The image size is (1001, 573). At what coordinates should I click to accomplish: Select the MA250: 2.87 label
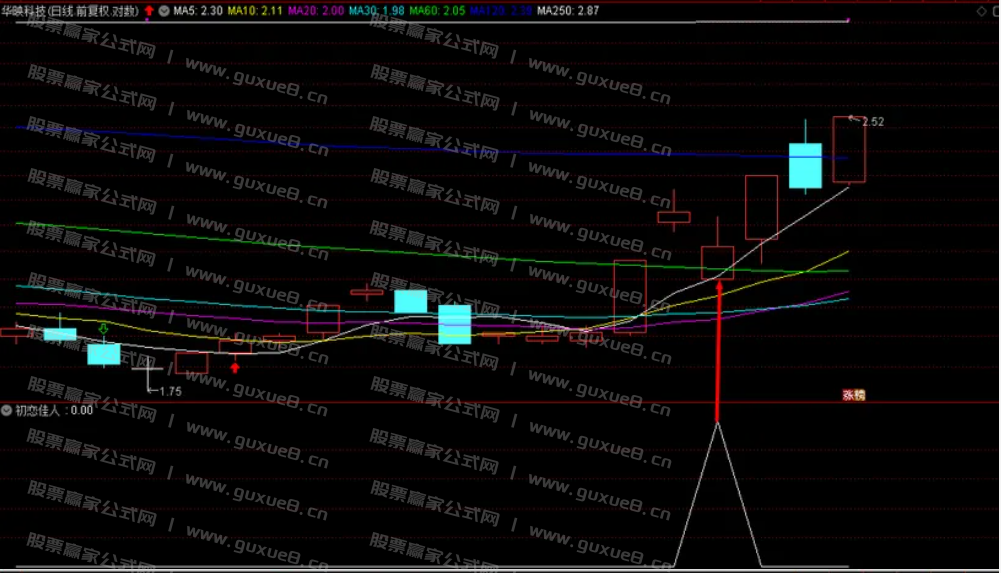(x=567, y=11)
